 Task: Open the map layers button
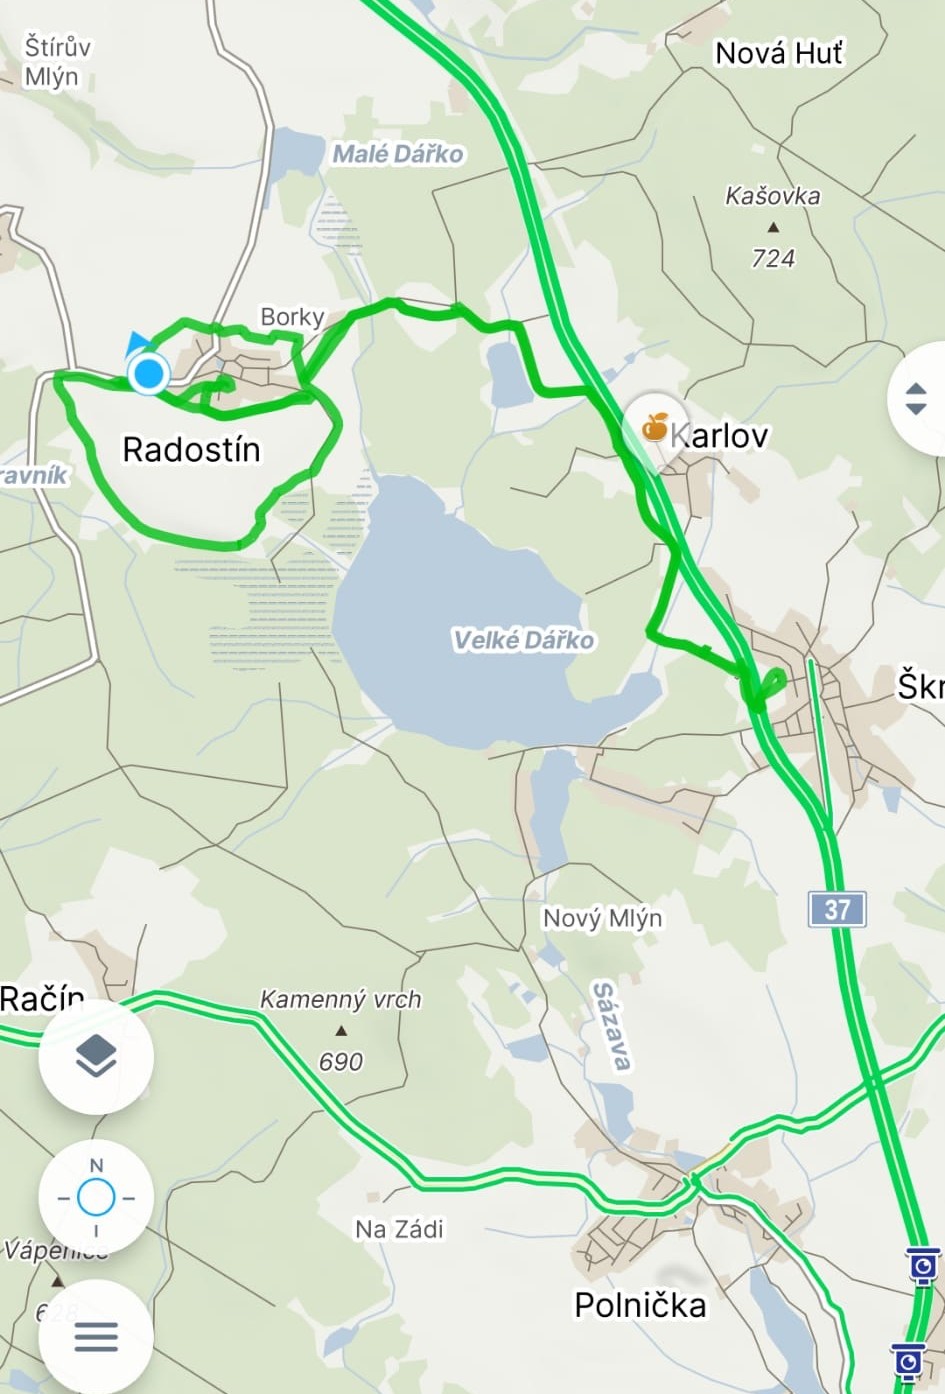pyautogui.click(x=96, y=1057)
